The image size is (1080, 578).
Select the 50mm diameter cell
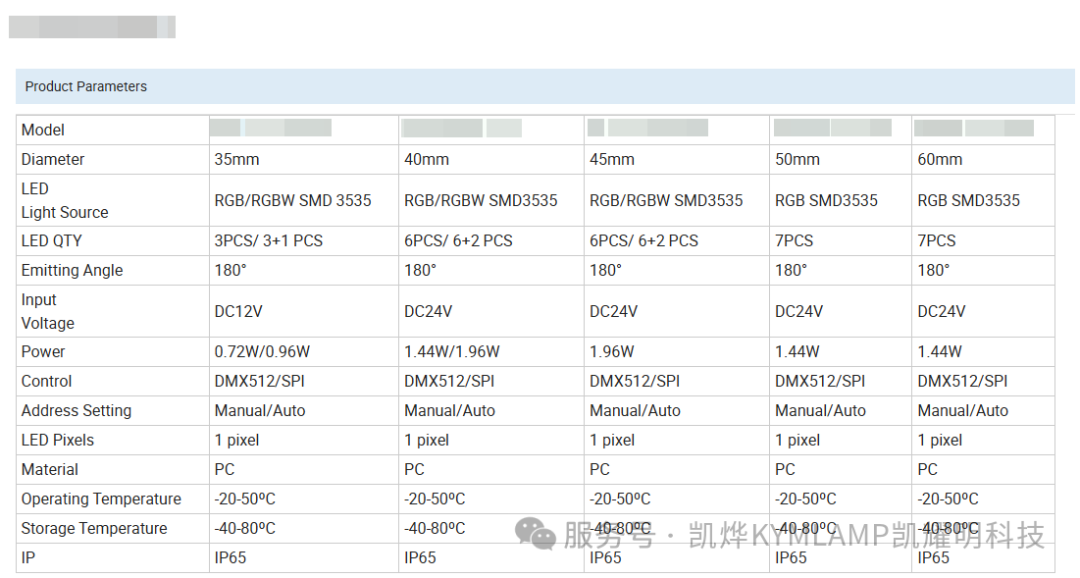point(840,159)
